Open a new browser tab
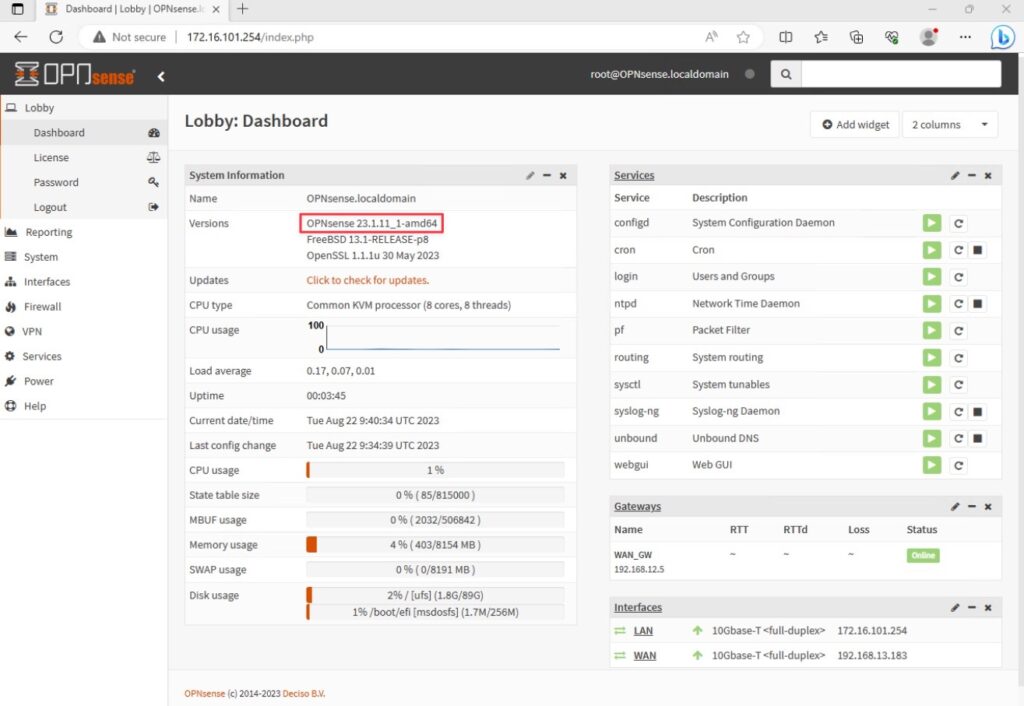This screenshot has height=706, width=1024. point(242,9)
